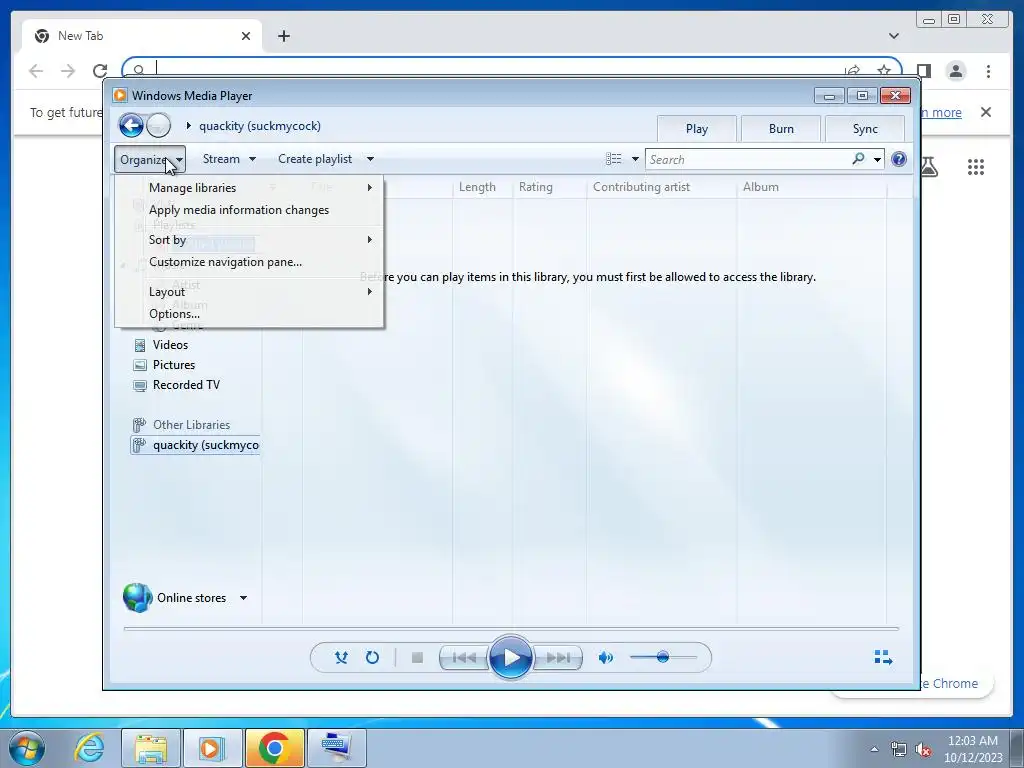Click the playback seek bar

point(511,628)
